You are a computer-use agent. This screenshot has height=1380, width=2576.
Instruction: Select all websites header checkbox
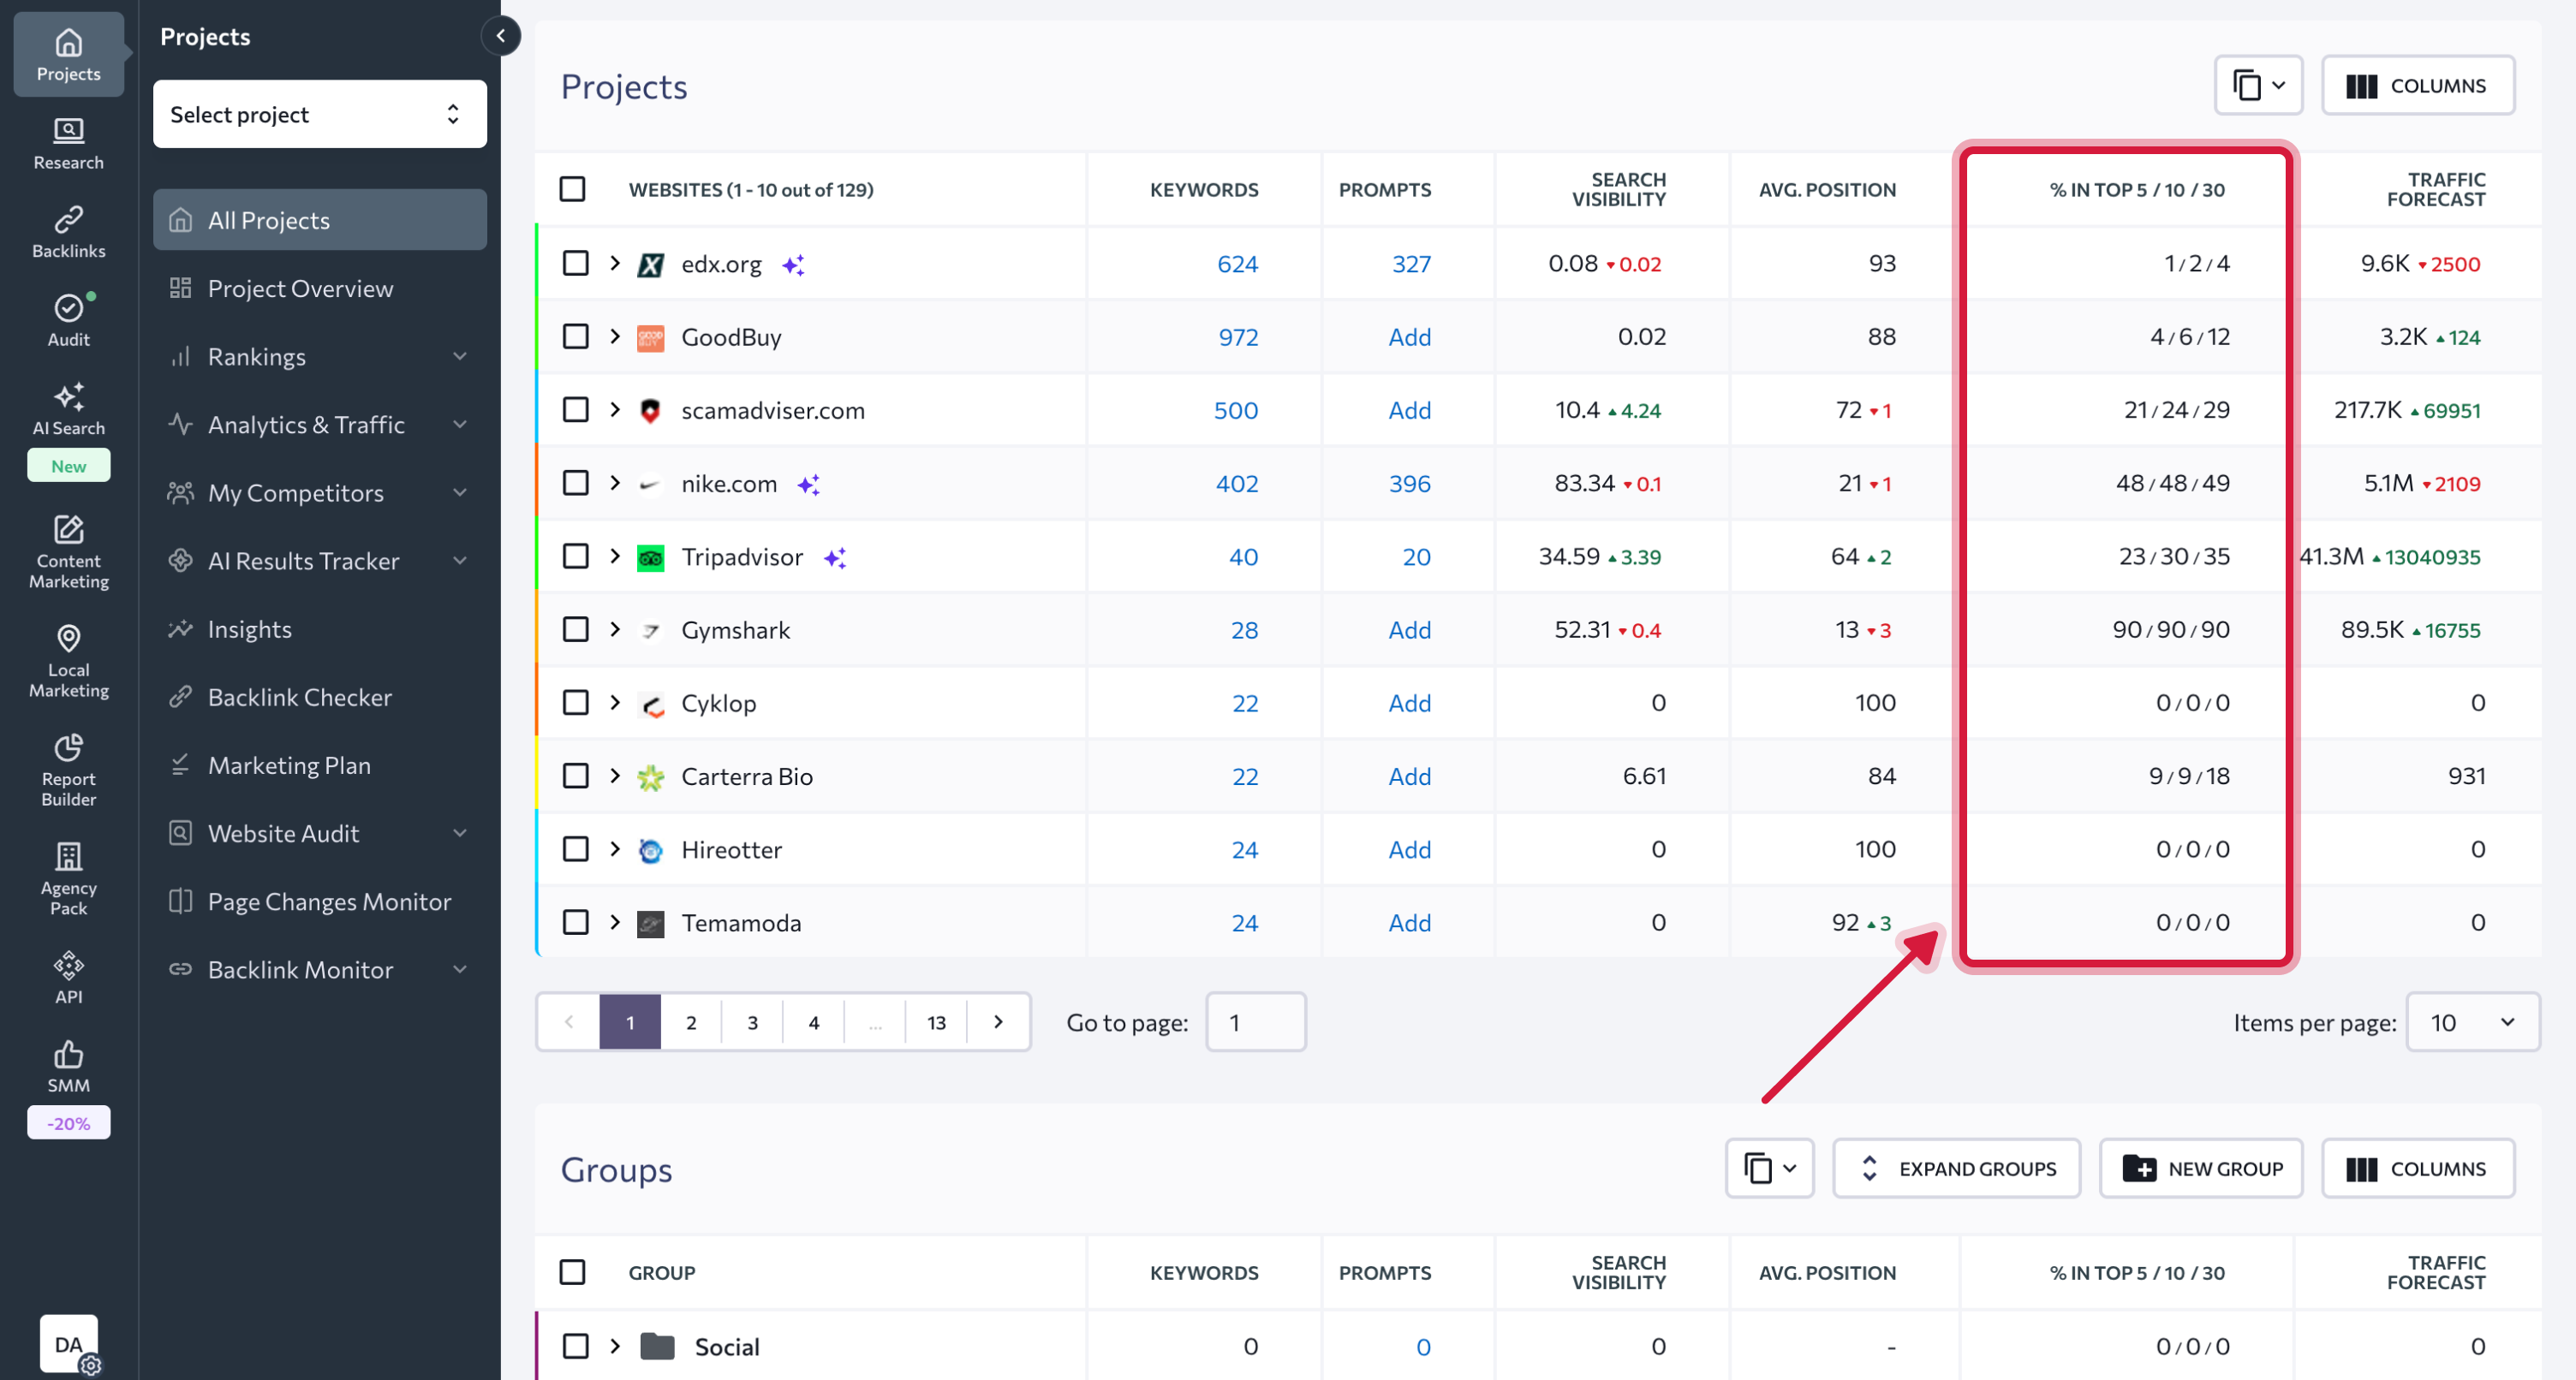pos(572,189)
